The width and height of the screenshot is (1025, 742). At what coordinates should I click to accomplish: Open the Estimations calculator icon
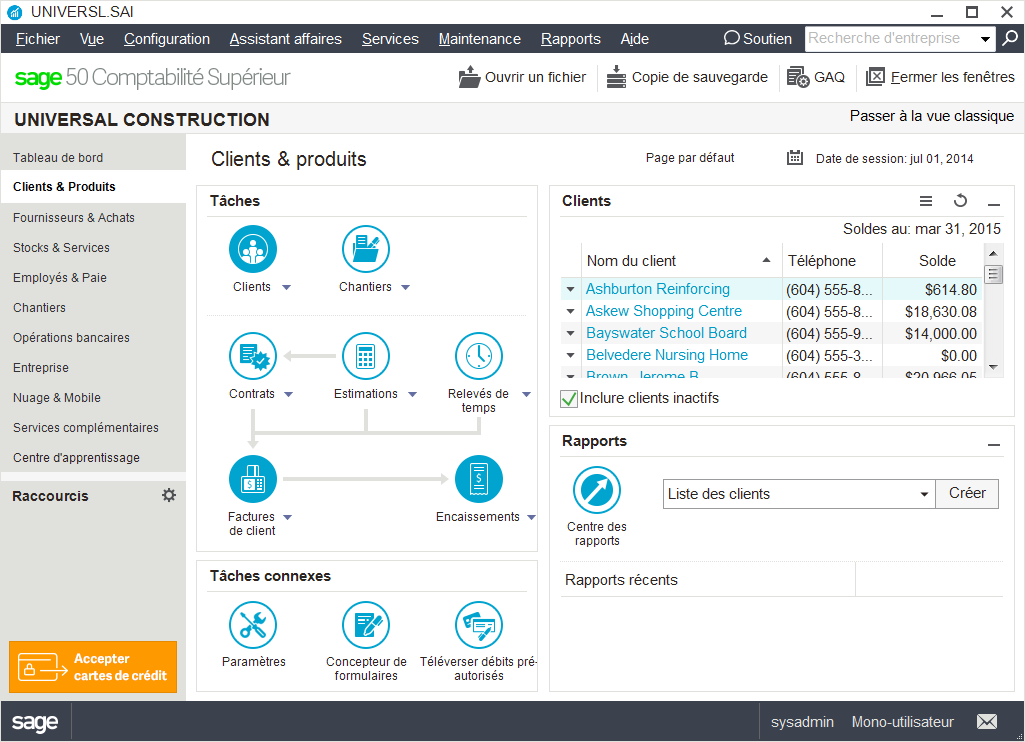(x=365, y=356)
